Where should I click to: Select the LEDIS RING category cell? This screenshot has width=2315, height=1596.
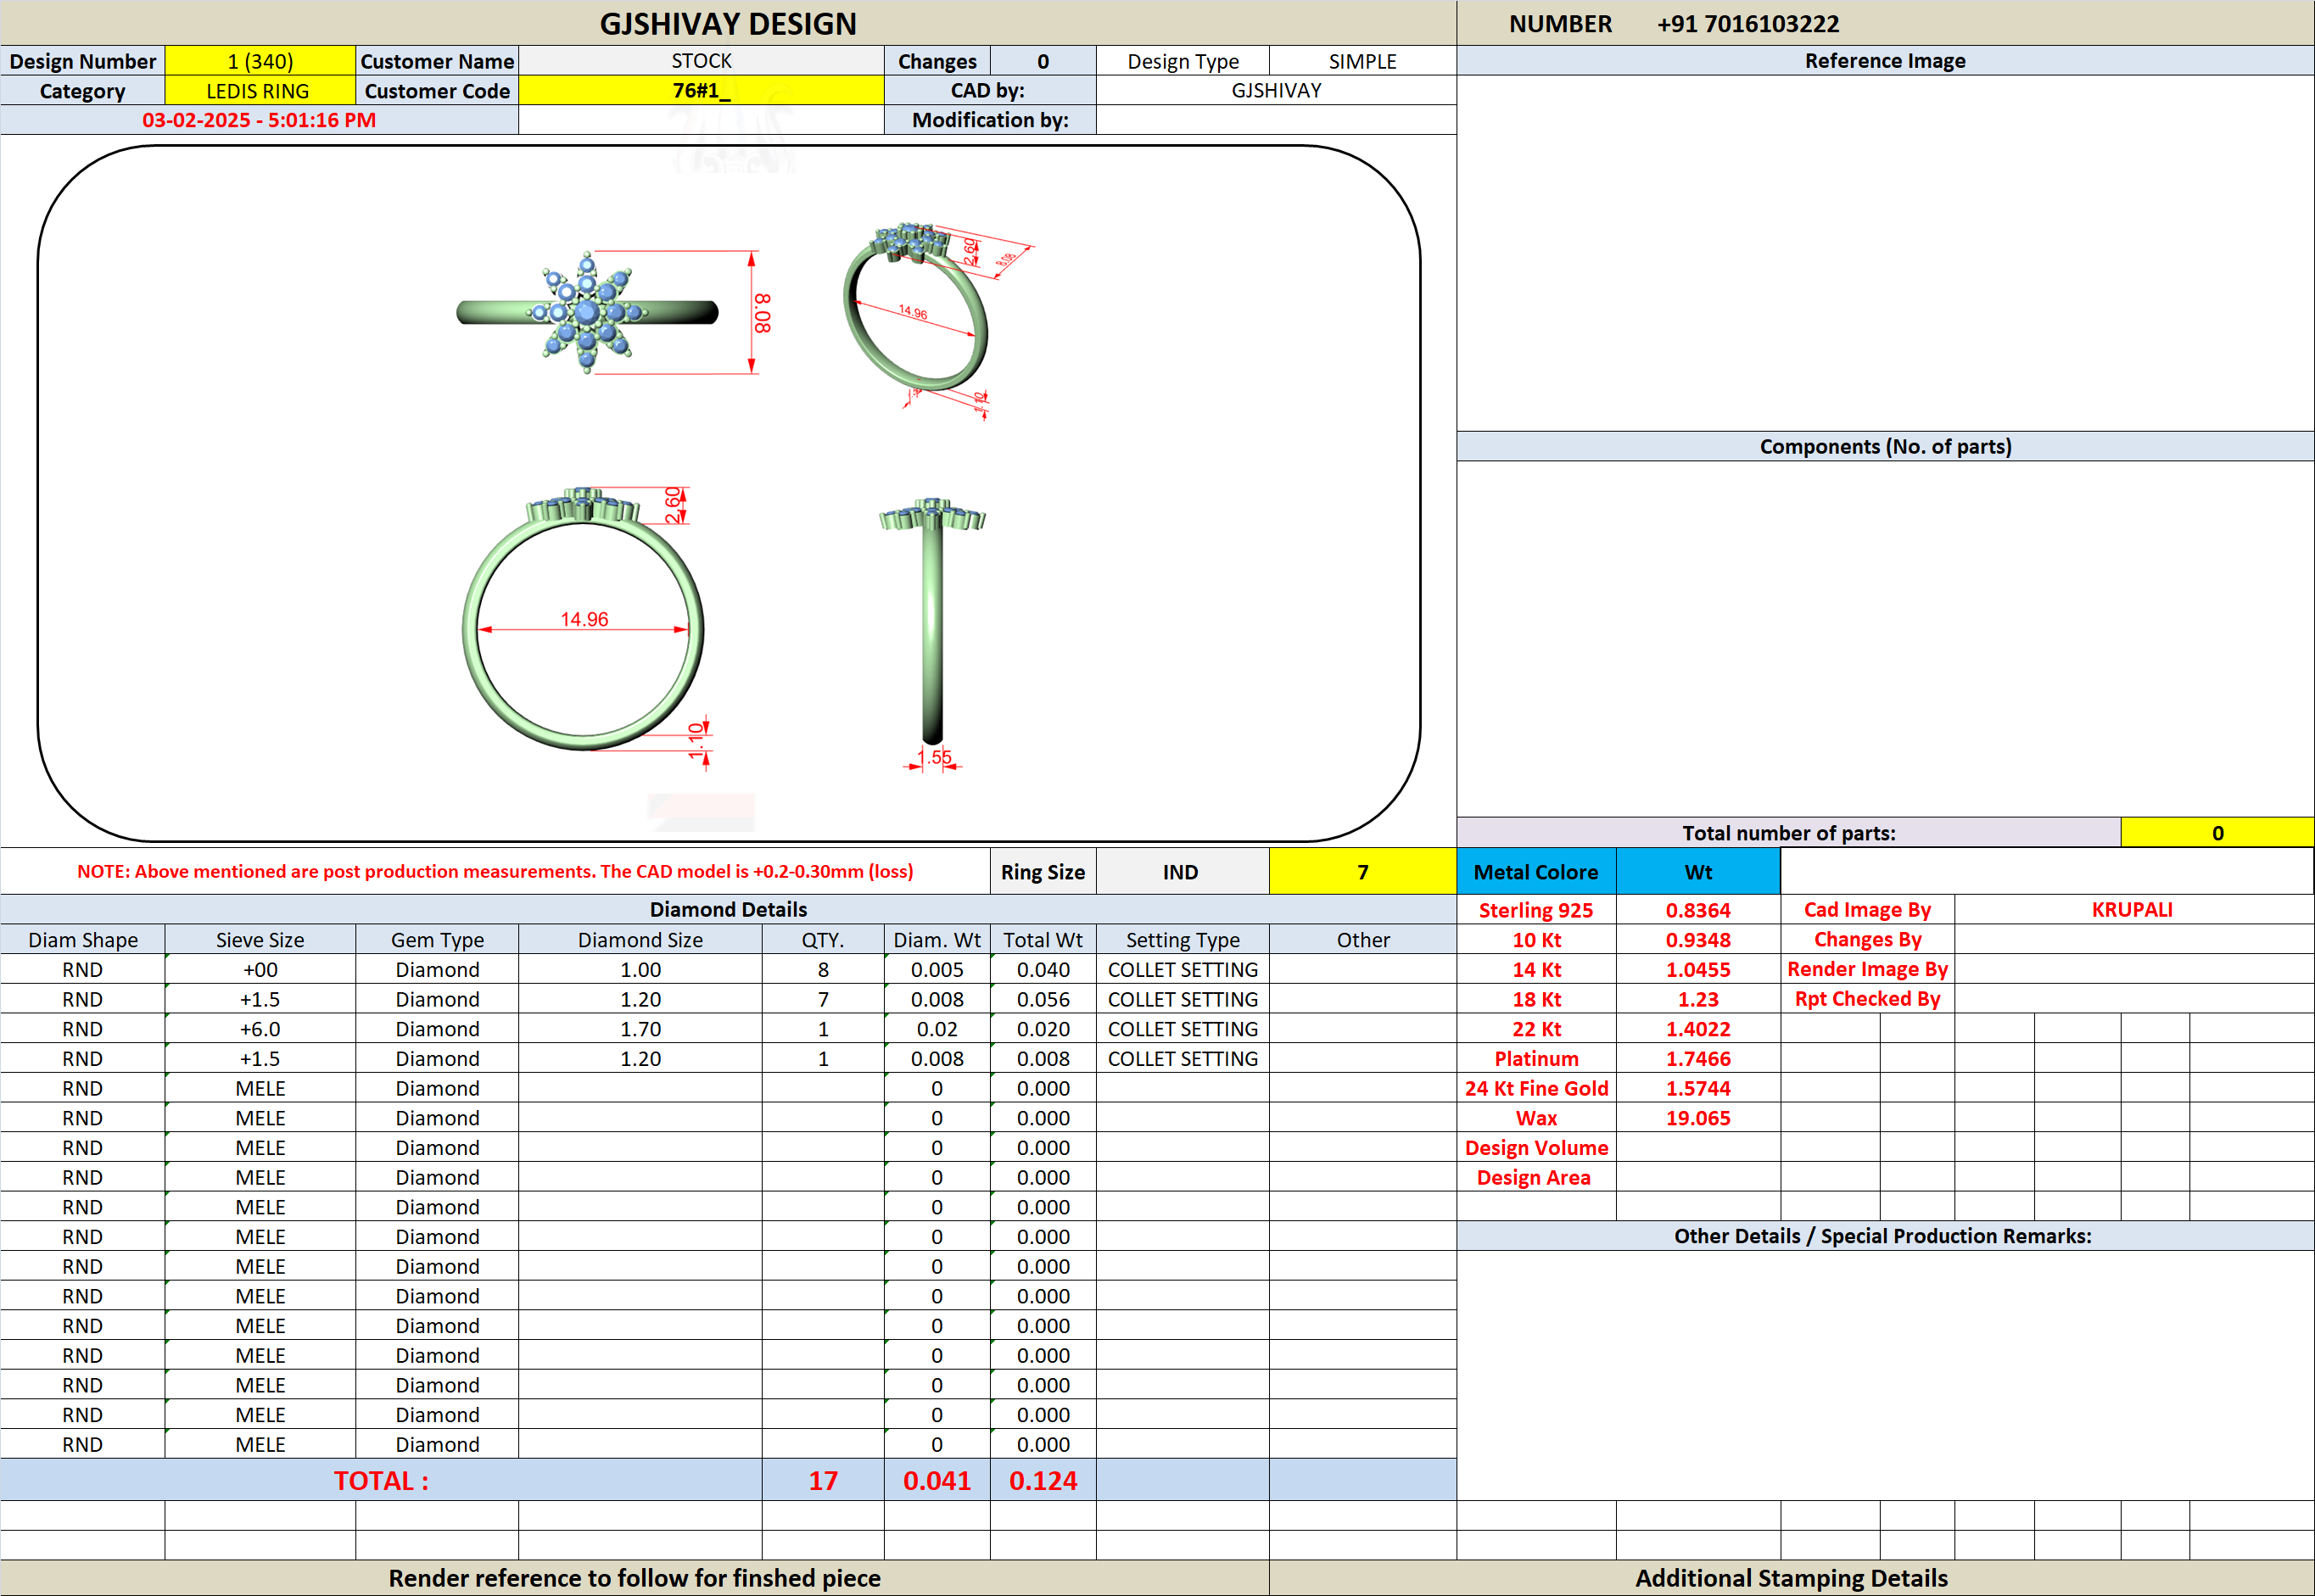[260, 91]
